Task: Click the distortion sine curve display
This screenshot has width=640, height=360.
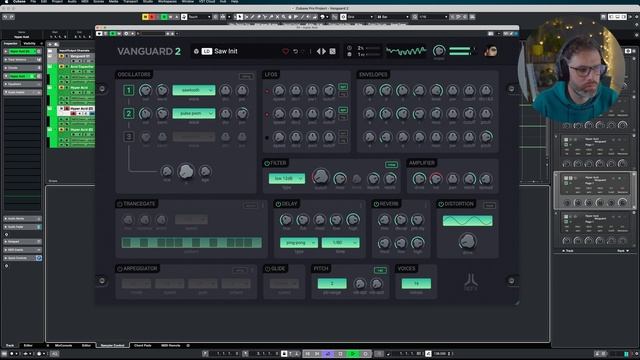Action: click(x=468, y=221)
